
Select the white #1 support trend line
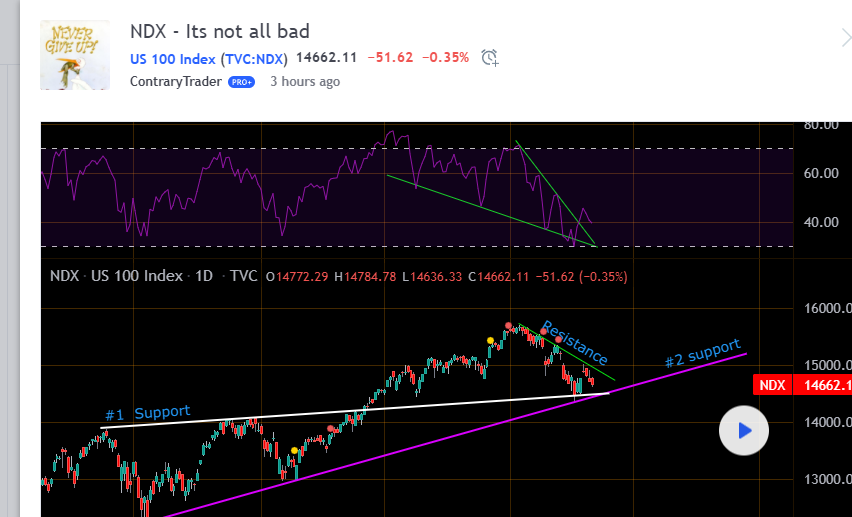click(300, 414)
